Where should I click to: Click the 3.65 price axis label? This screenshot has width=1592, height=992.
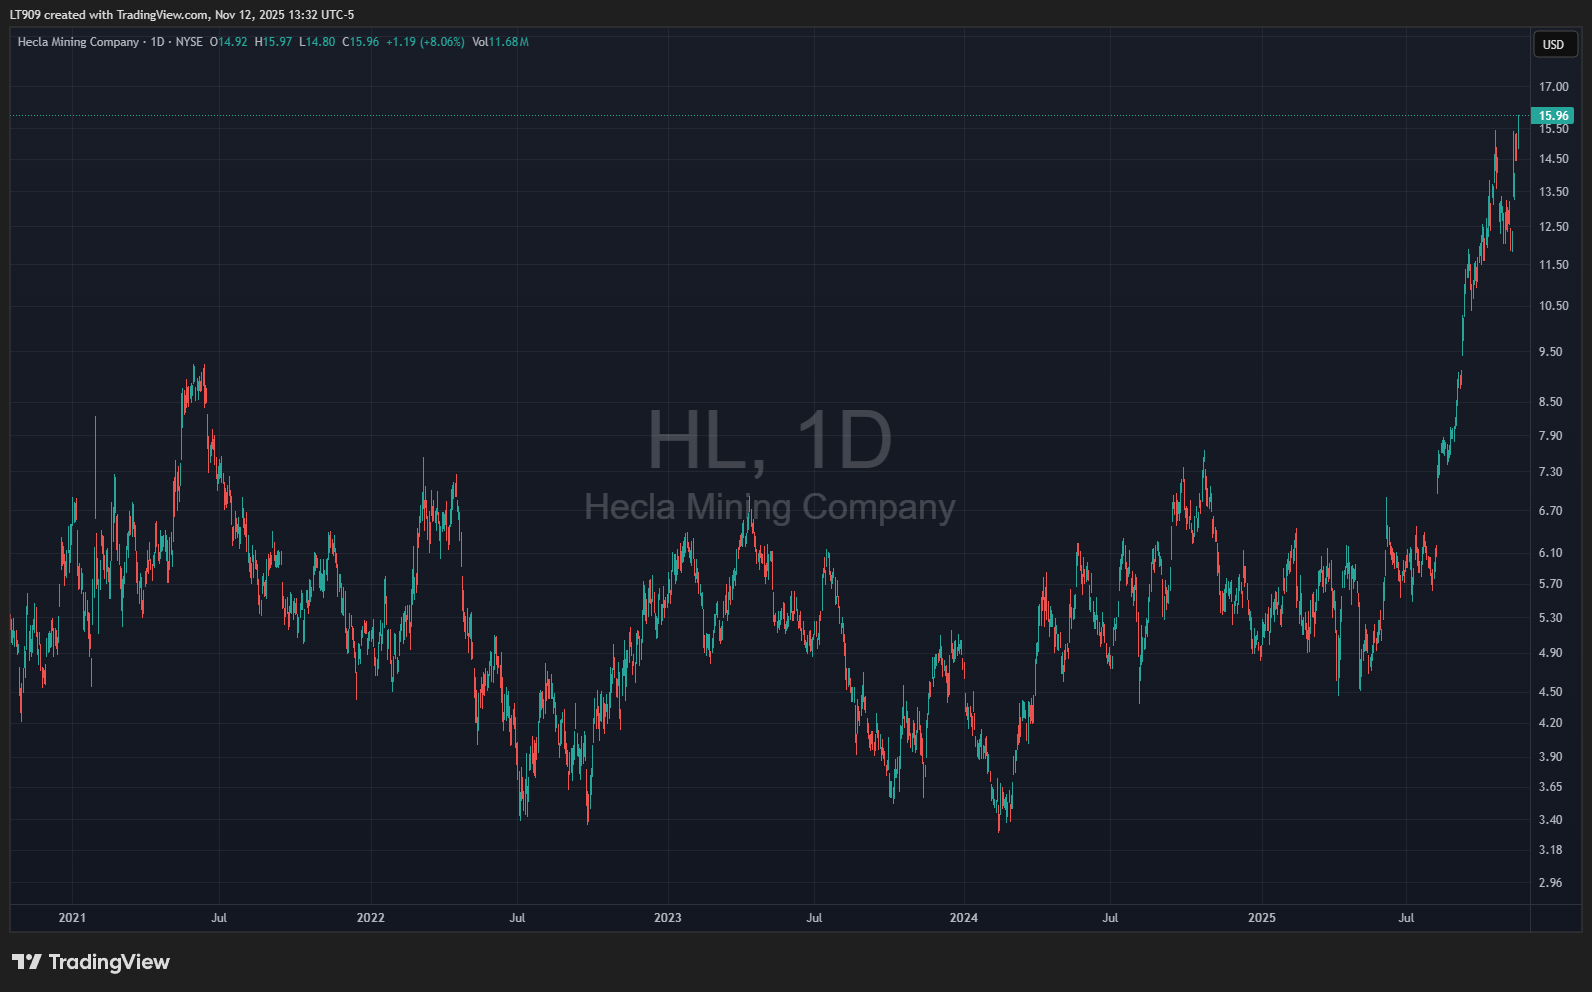click(x=1550, y=787)
